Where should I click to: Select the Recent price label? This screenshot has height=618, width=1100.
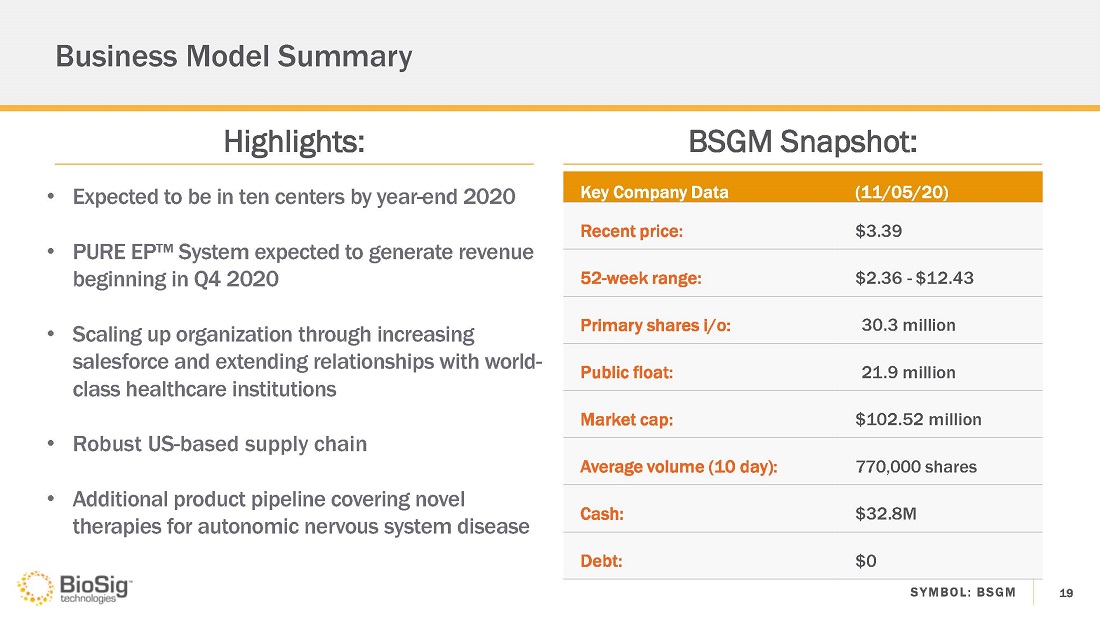(x=632, y=231)
